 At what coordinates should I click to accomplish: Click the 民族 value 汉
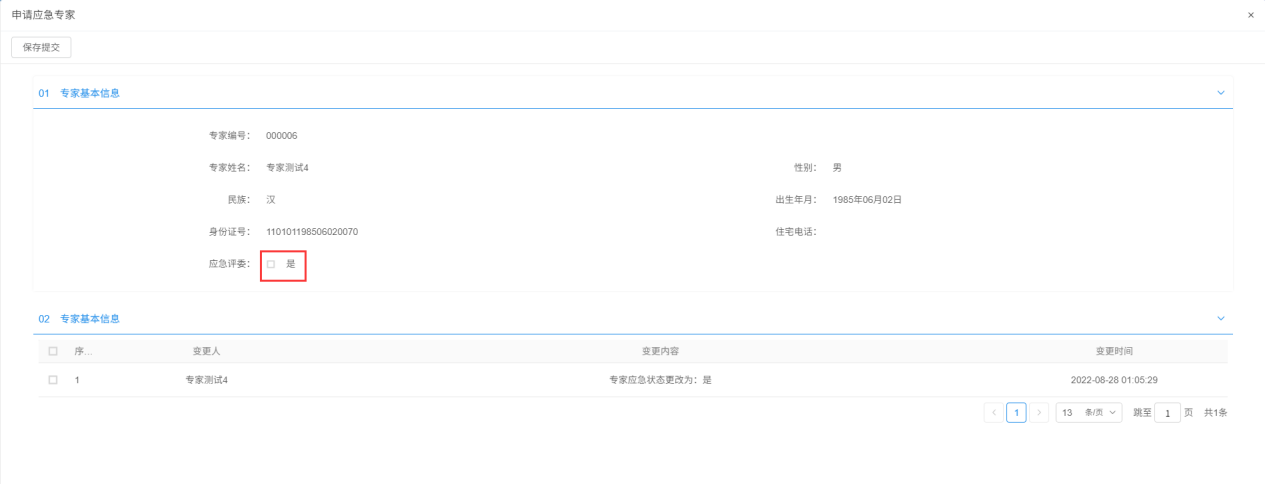pyautogui.click(x=271, y=200)
